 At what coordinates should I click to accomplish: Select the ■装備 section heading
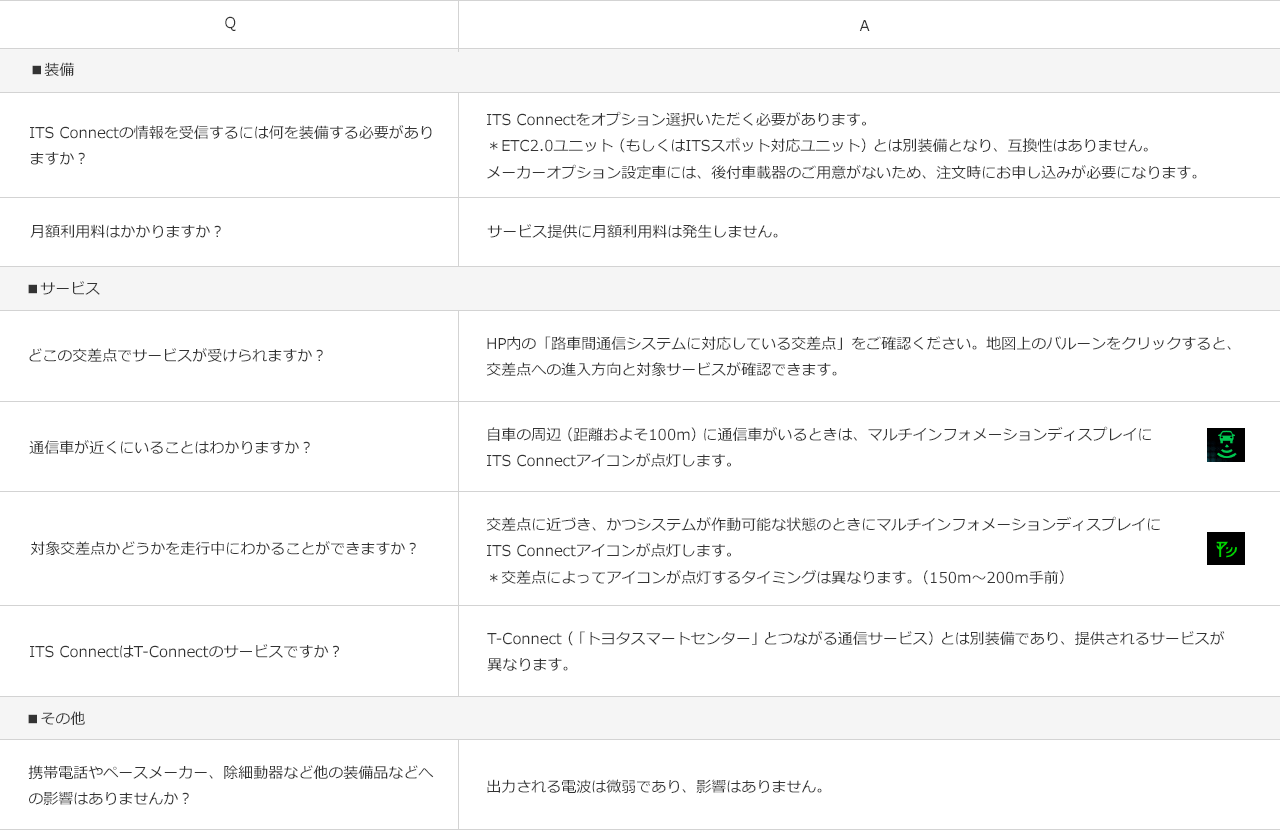(x=53, y=70)
